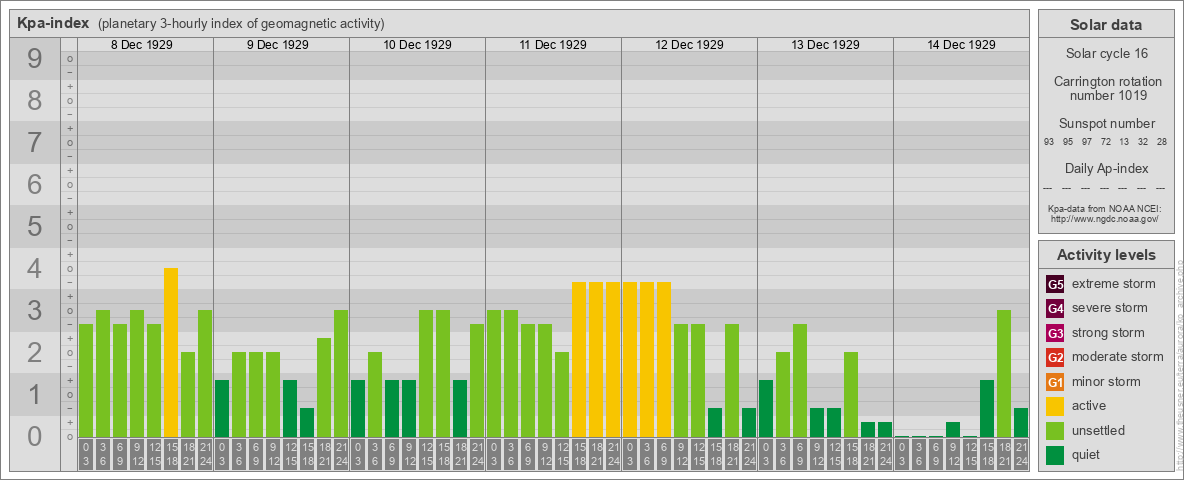Click the G3 strong storm legend badge
This screenshot has height=480, width=1184.
[x=1055, y=333]
